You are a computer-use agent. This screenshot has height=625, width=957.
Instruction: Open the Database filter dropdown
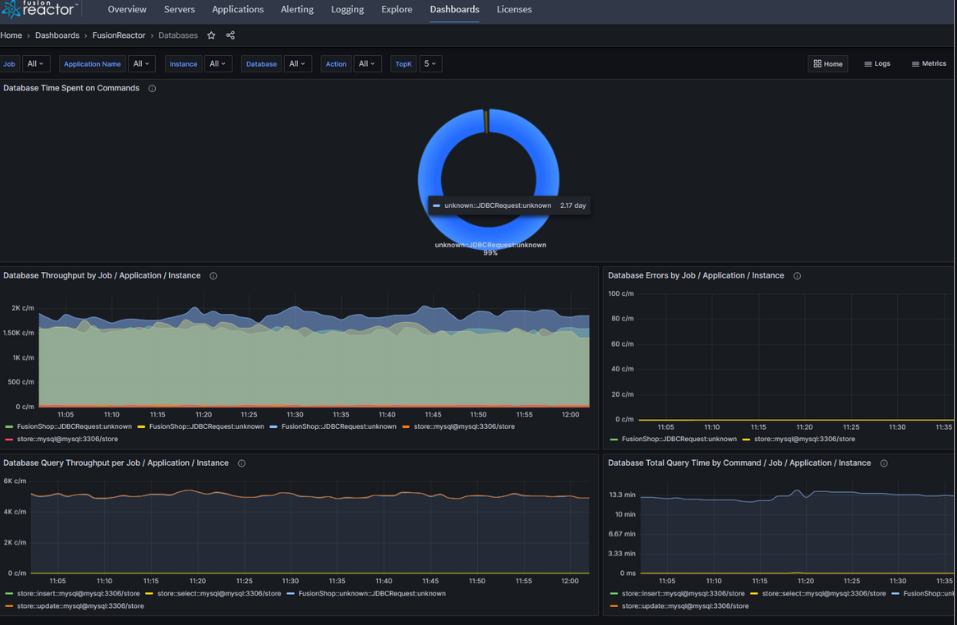[x=297, y=63]
